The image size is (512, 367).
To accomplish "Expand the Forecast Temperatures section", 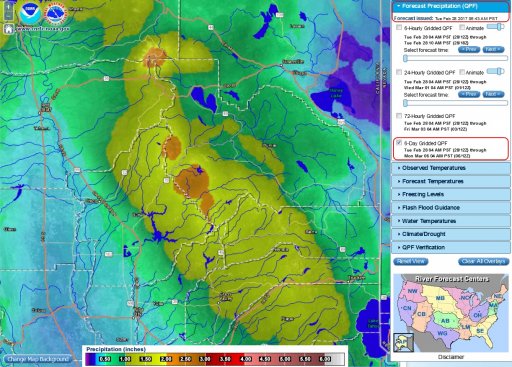I will [x=451, y=181].
